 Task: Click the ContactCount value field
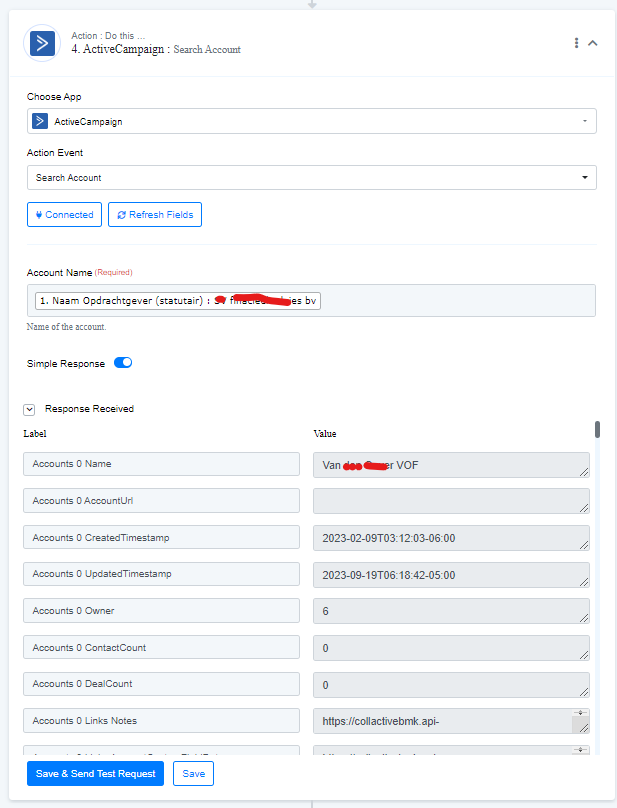coord(451,648)
